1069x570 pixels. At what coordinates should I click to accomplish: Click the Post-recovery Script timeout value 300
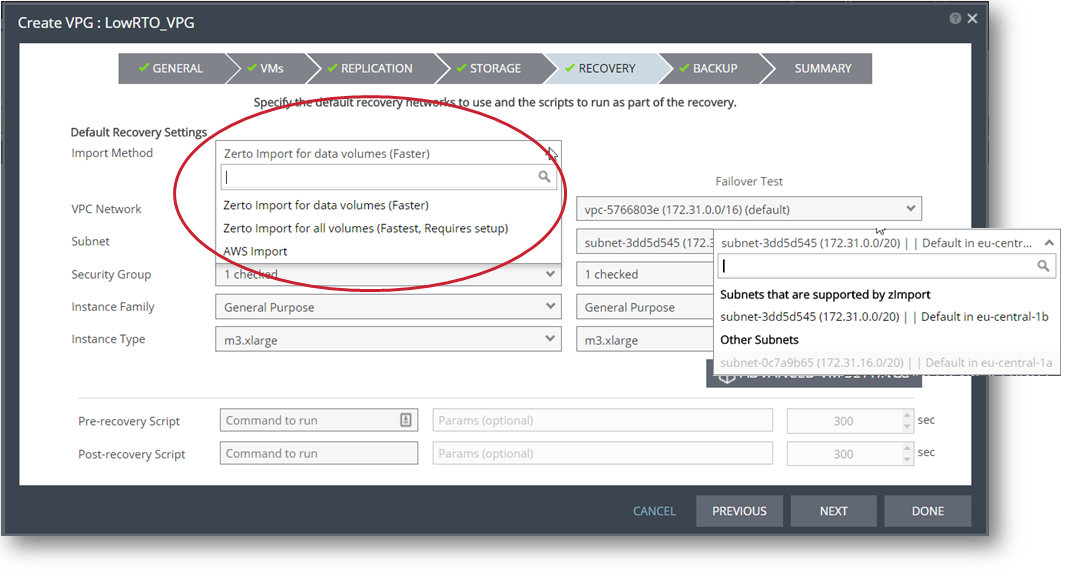point(843,454)
